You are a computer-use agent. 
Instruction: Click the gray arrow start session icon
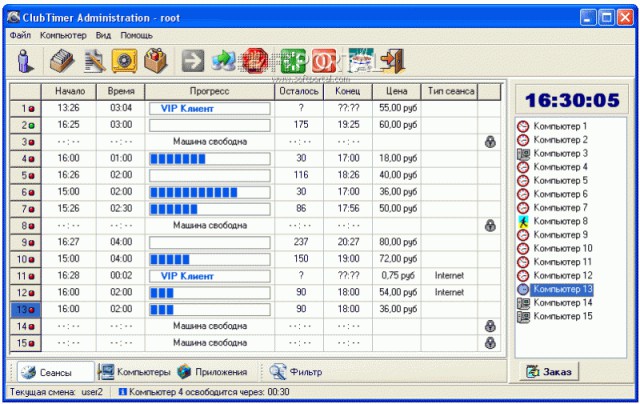coord(193,61)
